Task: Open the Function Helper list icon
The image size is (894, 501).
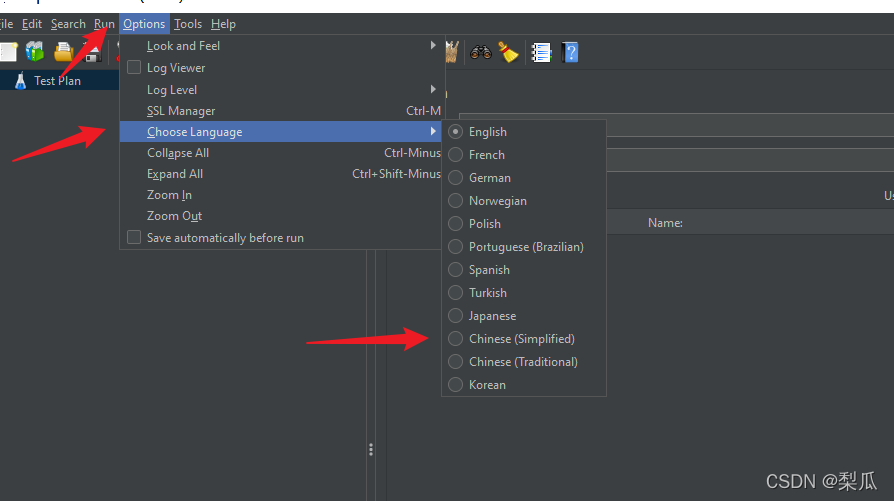Action: [x=541, y=52]
